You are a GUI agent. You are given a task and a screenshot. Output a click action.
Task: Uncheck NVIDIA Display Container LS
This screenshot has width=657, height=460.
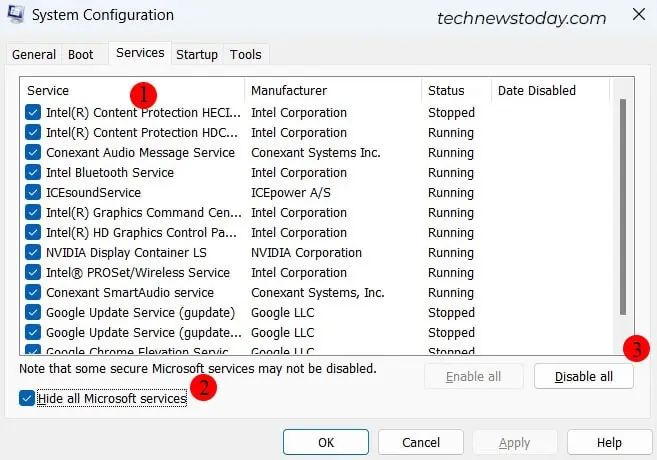coord(33,253)
